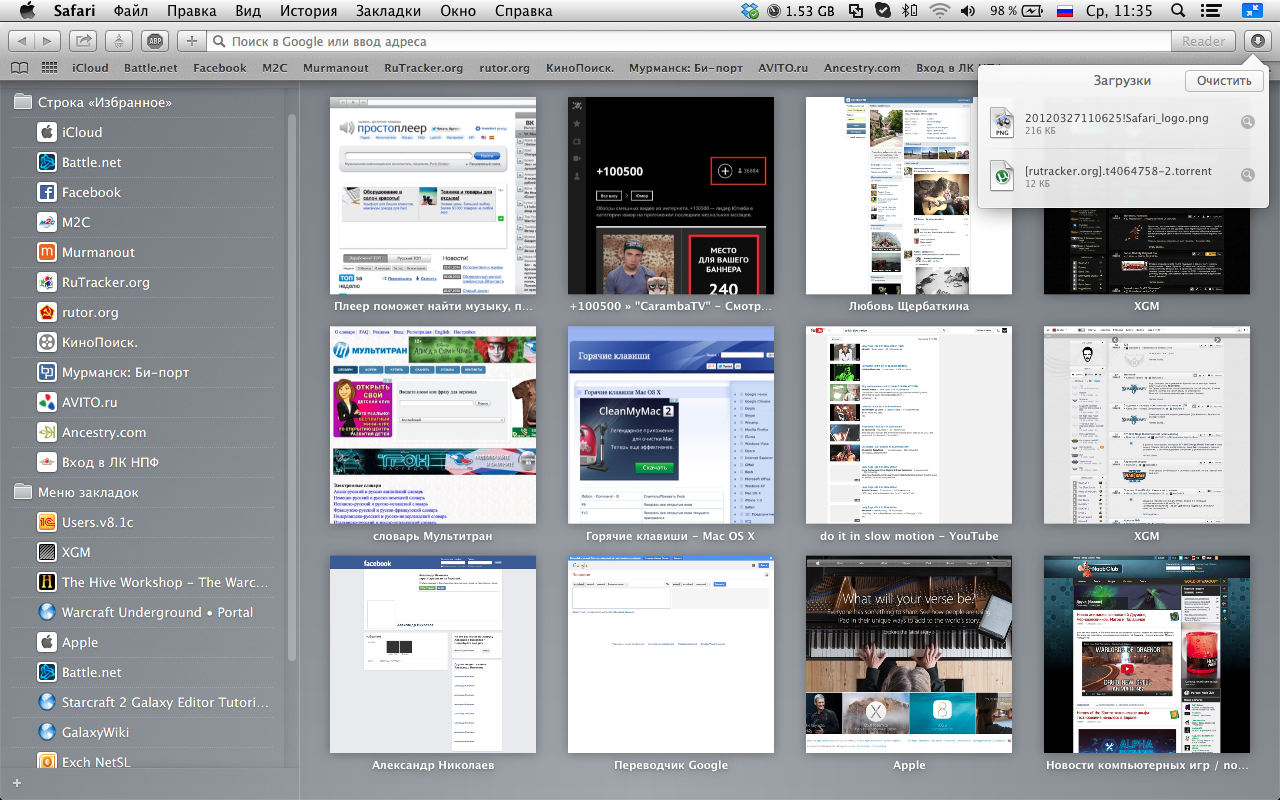The image size is (1280, 800).
Task: Open Ancestry.com link in the bookmarks bar
Action: [862, 68]
